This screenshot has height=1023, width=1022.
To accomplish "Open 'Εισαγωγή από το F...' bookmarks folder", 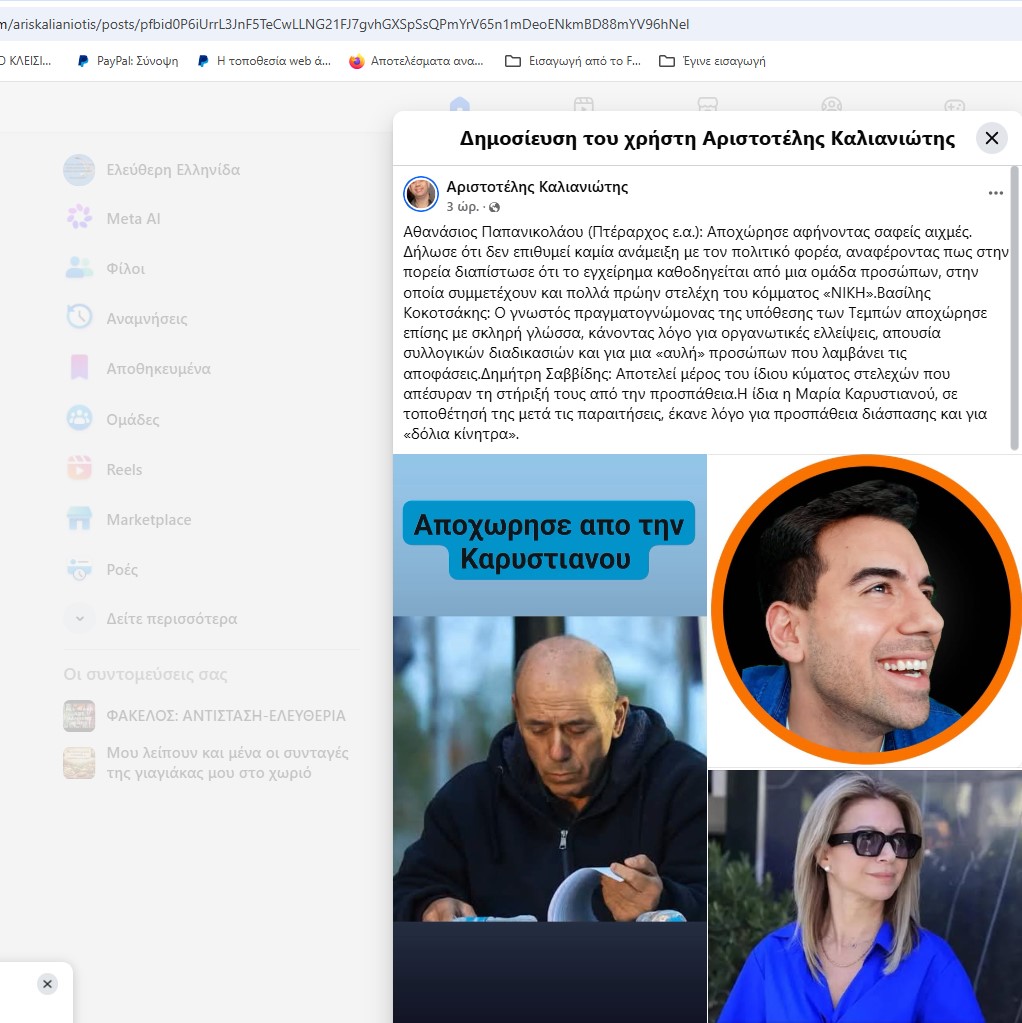I will click(573, 61).
